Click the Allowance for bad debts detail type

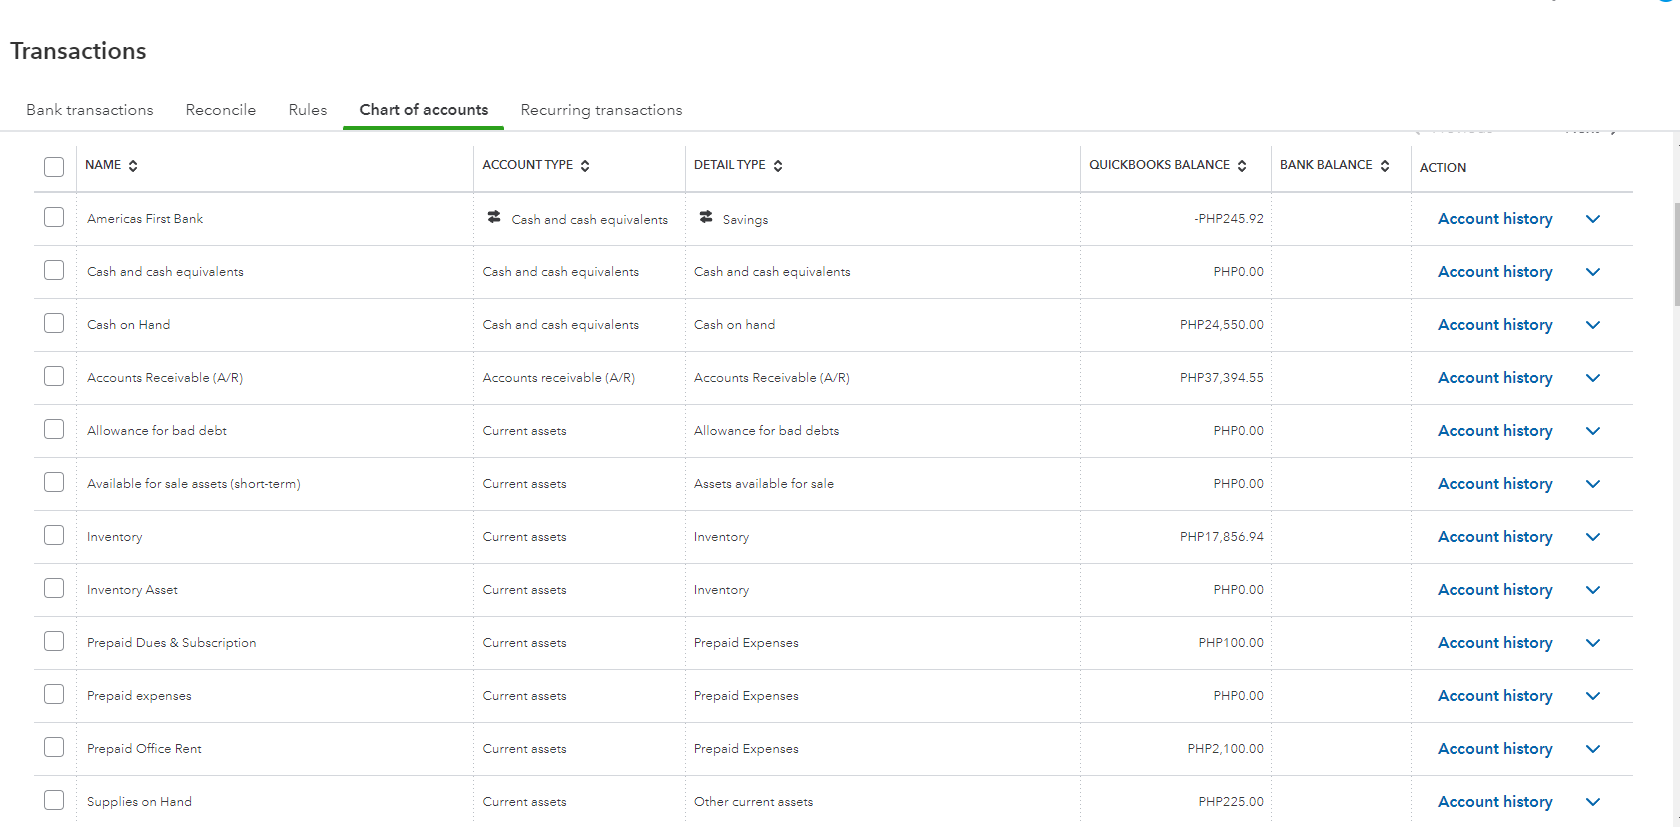coord(766,431)
